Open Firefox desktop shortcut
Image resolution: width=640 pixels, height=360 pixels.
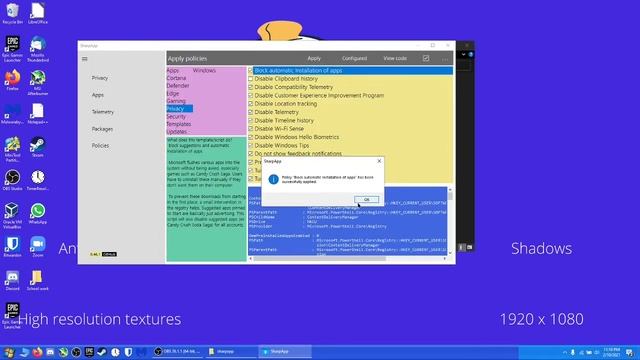(x=12, y=80)
